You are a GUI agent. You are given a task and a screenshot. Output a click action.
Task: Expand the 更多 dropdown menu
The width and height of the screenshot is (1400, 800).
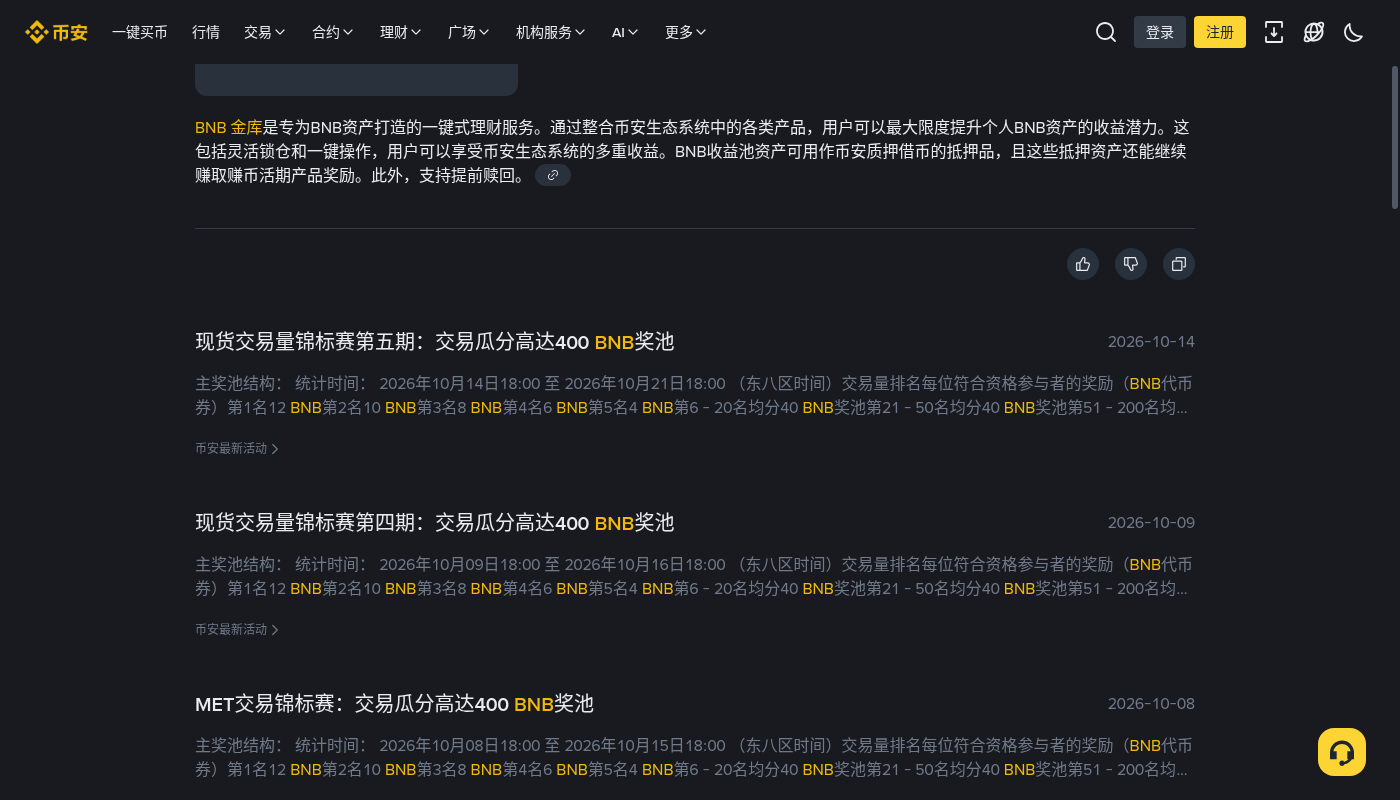click(x=686, y=32)
